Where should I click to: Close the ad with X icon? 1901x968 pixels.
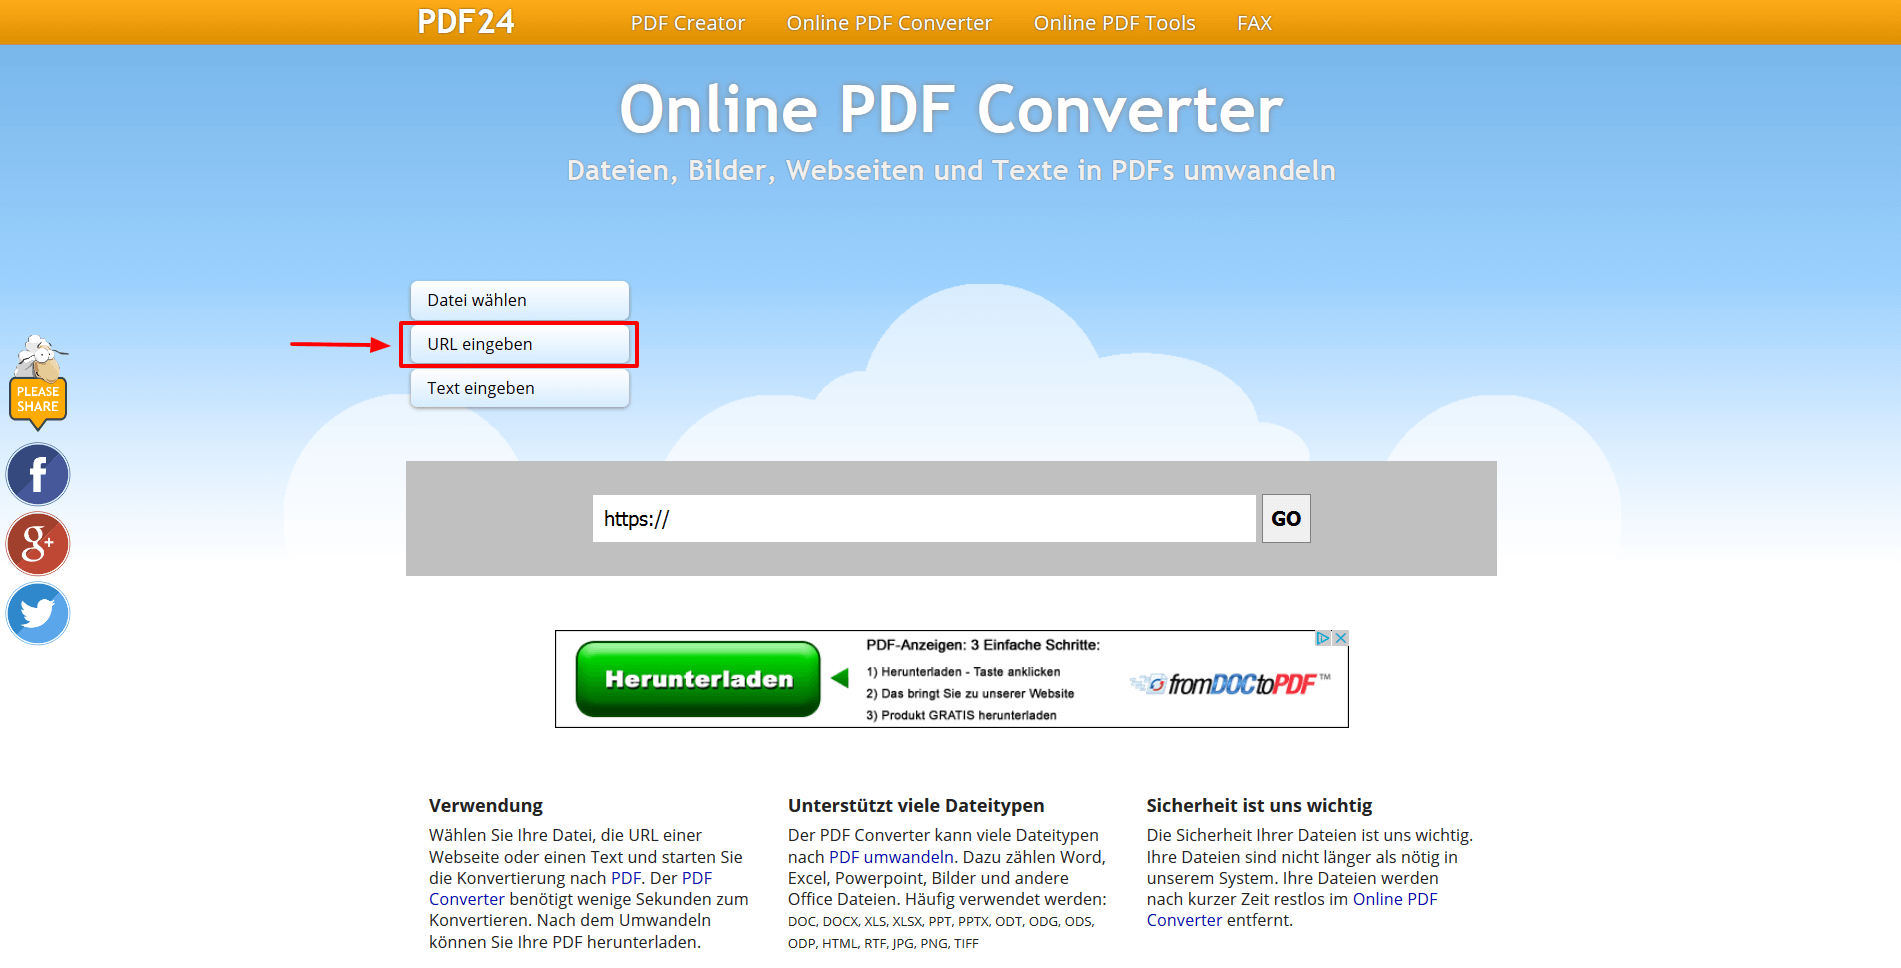coord(1340,638)
